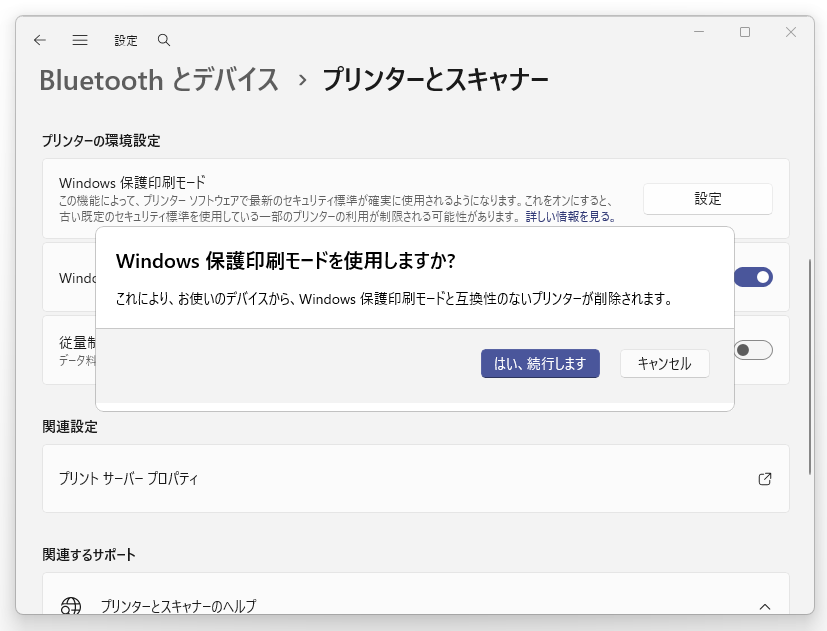Viewport: 827px width, 631px height.
Task: Maximize the 設定 window
Action: tap(743, 33)
